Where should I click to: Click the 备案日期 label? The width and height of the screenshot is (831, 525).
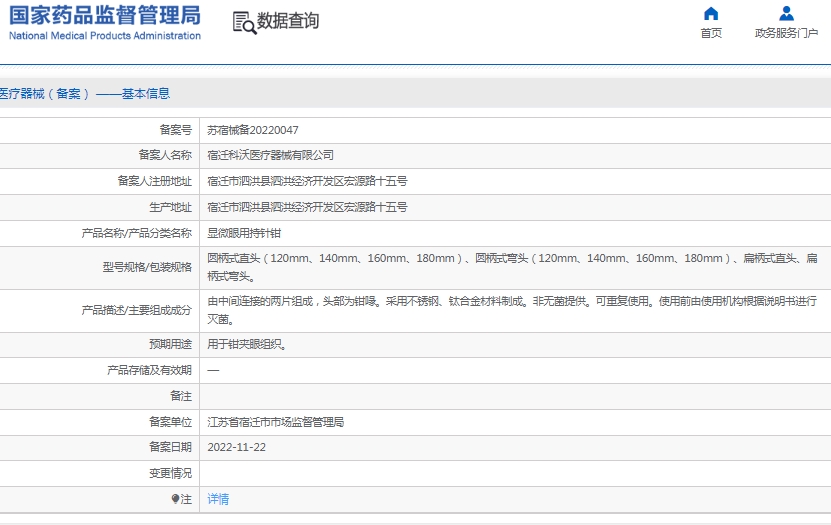(x=170, y=447)
